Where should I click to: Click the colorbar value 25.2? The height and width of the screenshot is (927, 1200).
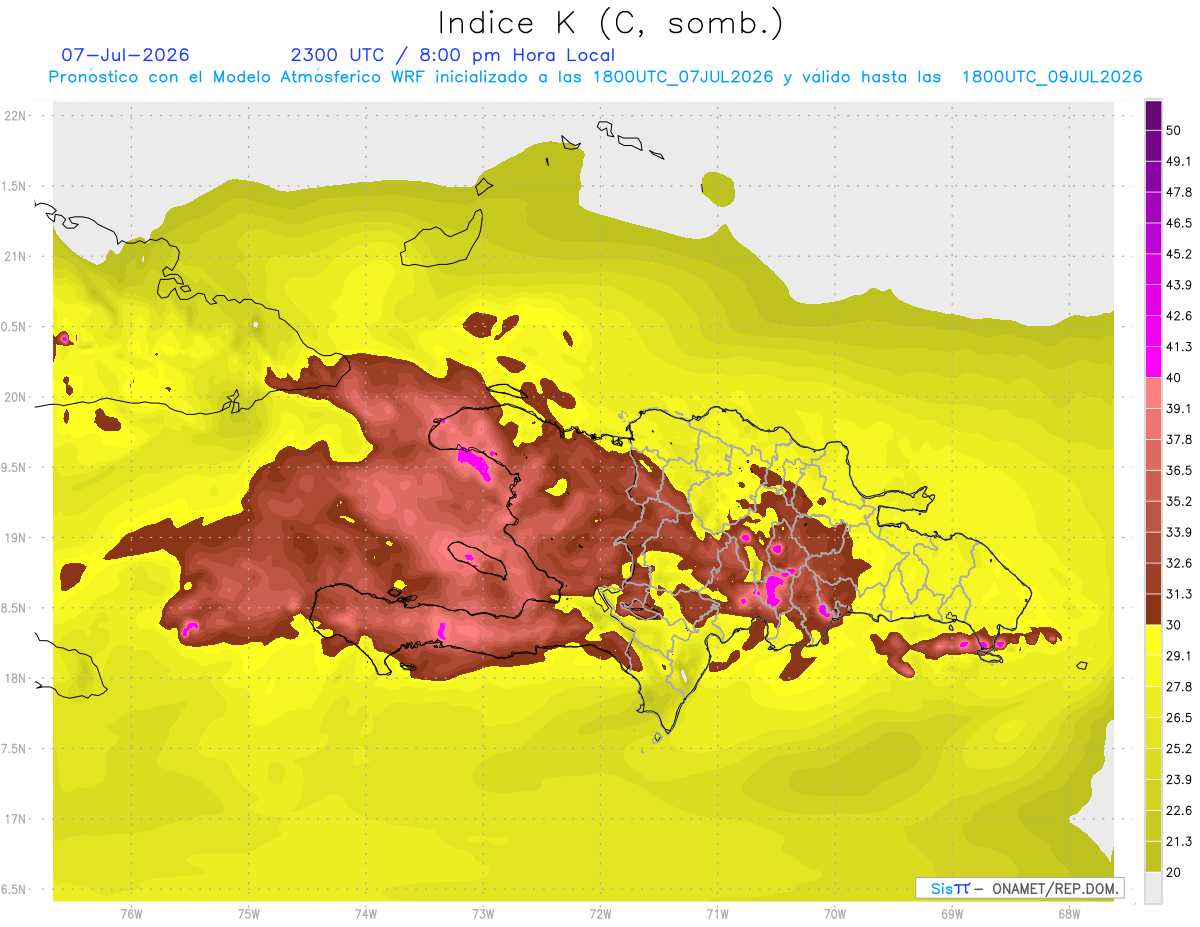[1178, 748]
